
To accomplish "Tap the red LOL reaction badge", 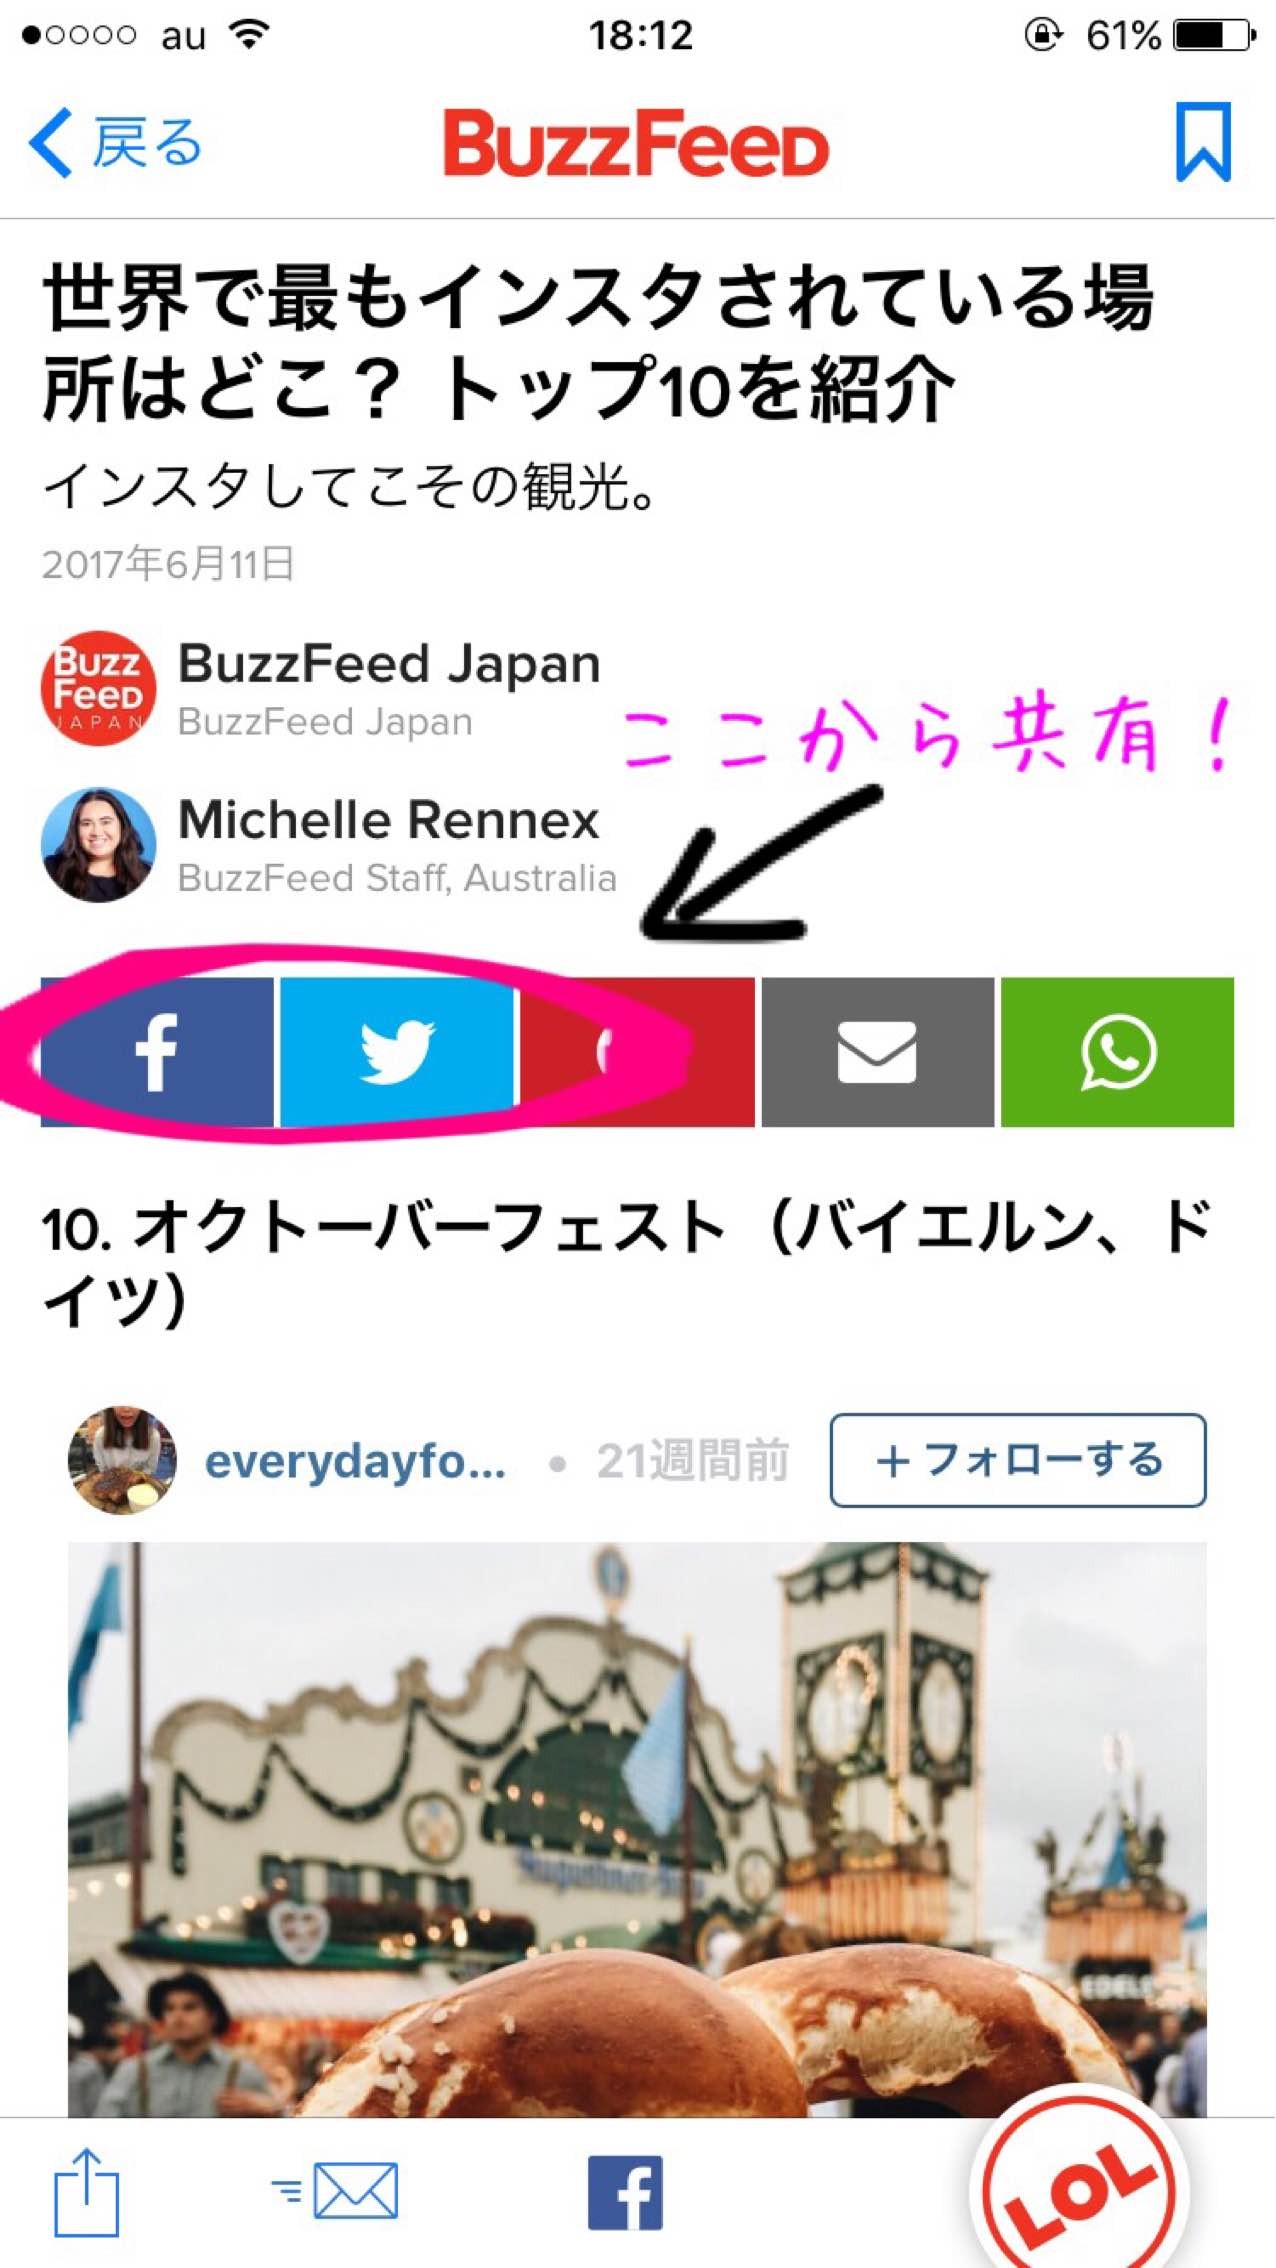I will click(x=1080, y=2185).
